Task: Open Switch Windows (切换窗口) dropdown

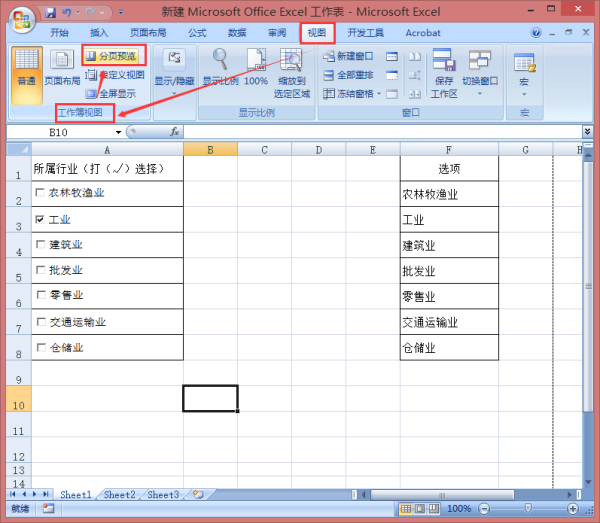Action: [480, 72]
